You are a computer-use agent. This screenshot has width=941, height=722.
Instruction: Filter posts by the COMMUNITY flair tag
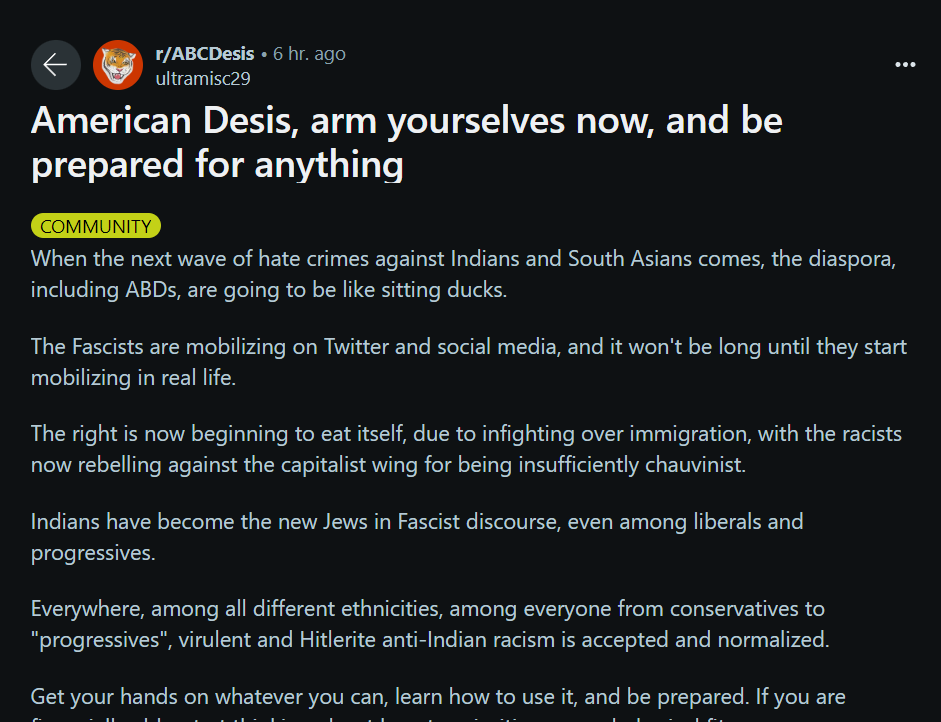pyautogui.click(x=96, y=226)
